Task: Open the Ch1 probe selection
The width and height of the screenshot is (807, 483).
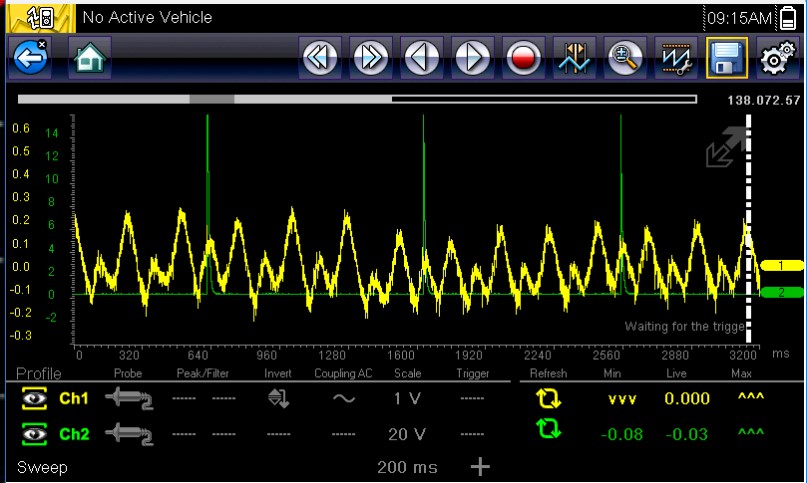Action: pos(127,399)
